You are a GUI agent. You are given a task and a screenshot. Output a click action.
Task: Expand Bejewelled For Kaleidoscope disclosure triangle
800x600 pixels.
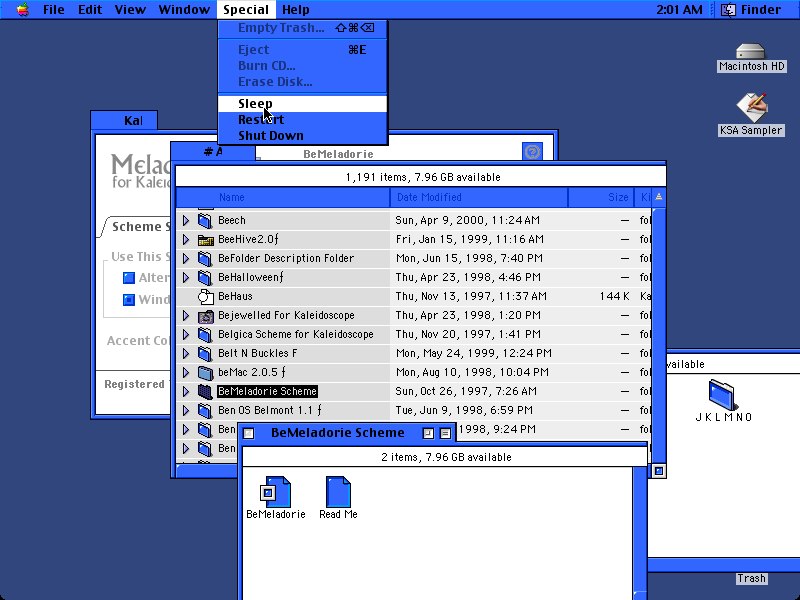(x=186, y=315)
